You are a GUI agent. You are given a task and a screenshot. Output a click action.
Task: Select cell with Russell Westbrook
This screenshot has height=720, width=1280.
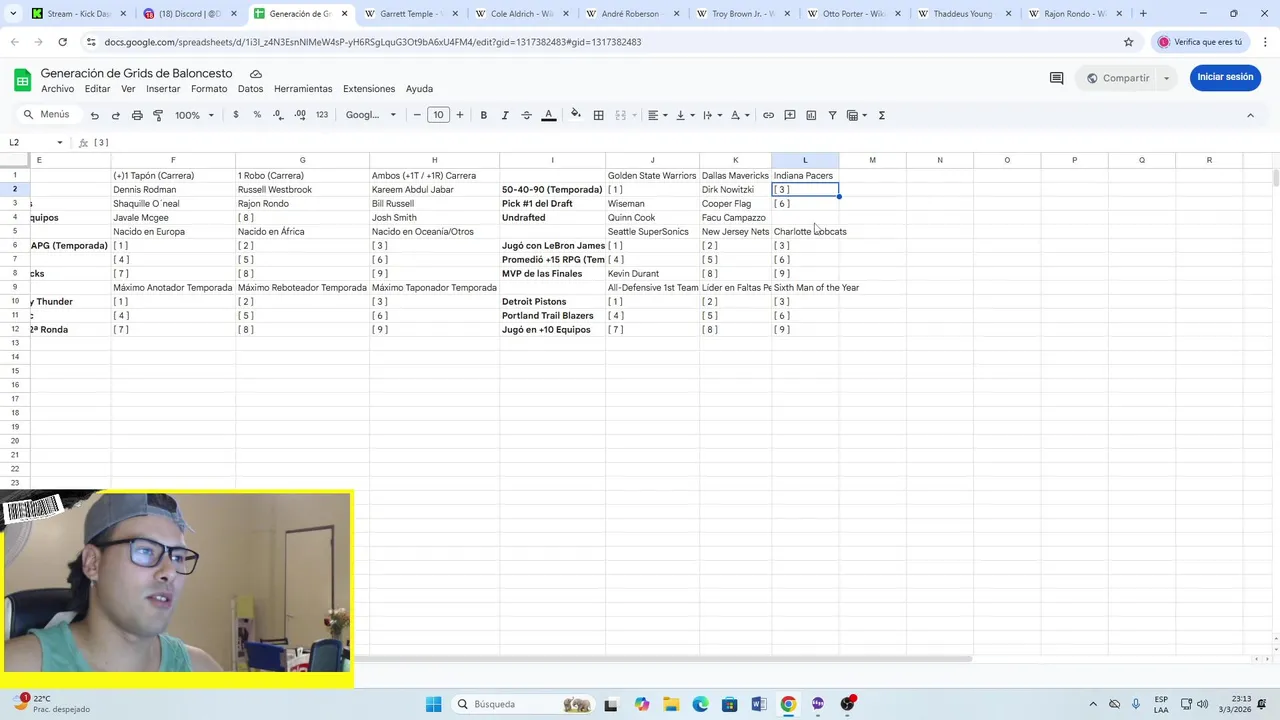(x=302, y=189)
